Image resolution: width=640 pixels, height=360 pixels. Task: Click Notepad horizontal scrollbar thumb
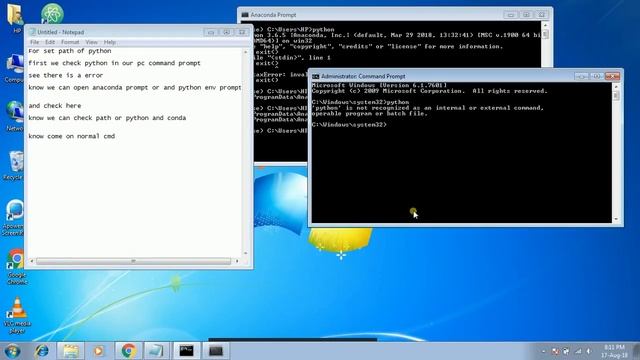click(x=133, y=261)
